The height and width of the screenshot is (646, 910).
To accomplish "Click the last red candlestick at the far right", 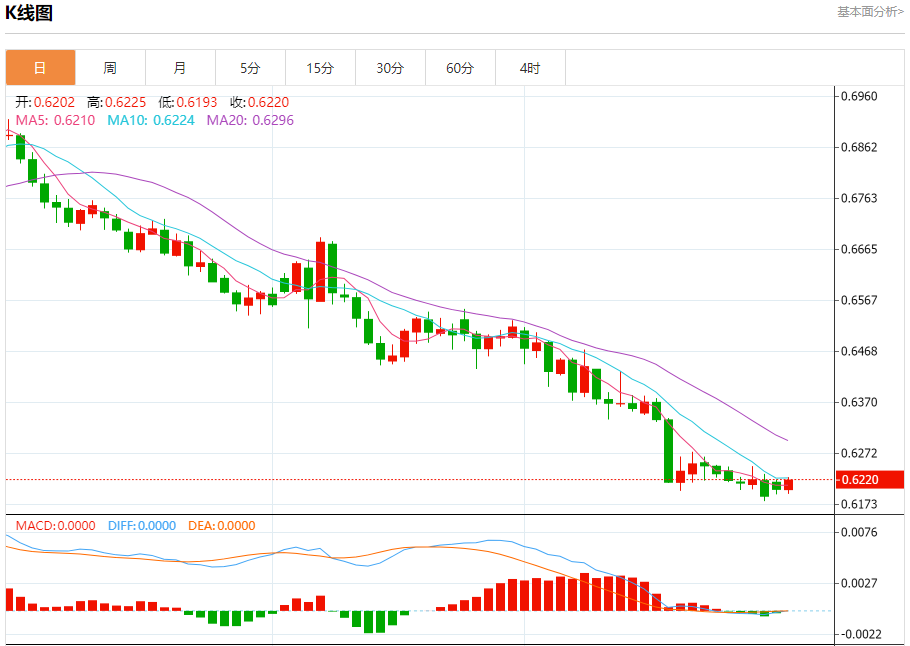I will click(788, 485).
